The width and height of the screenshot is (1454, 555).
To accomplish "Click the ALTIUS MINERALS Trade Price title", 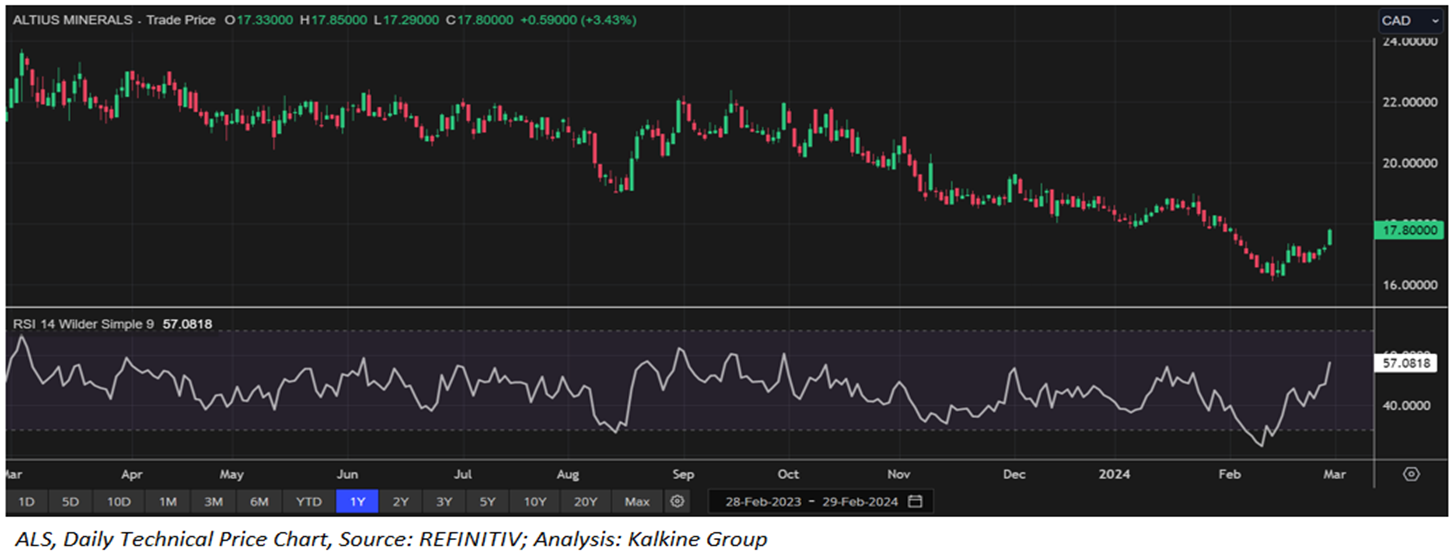I will [112, 20].
